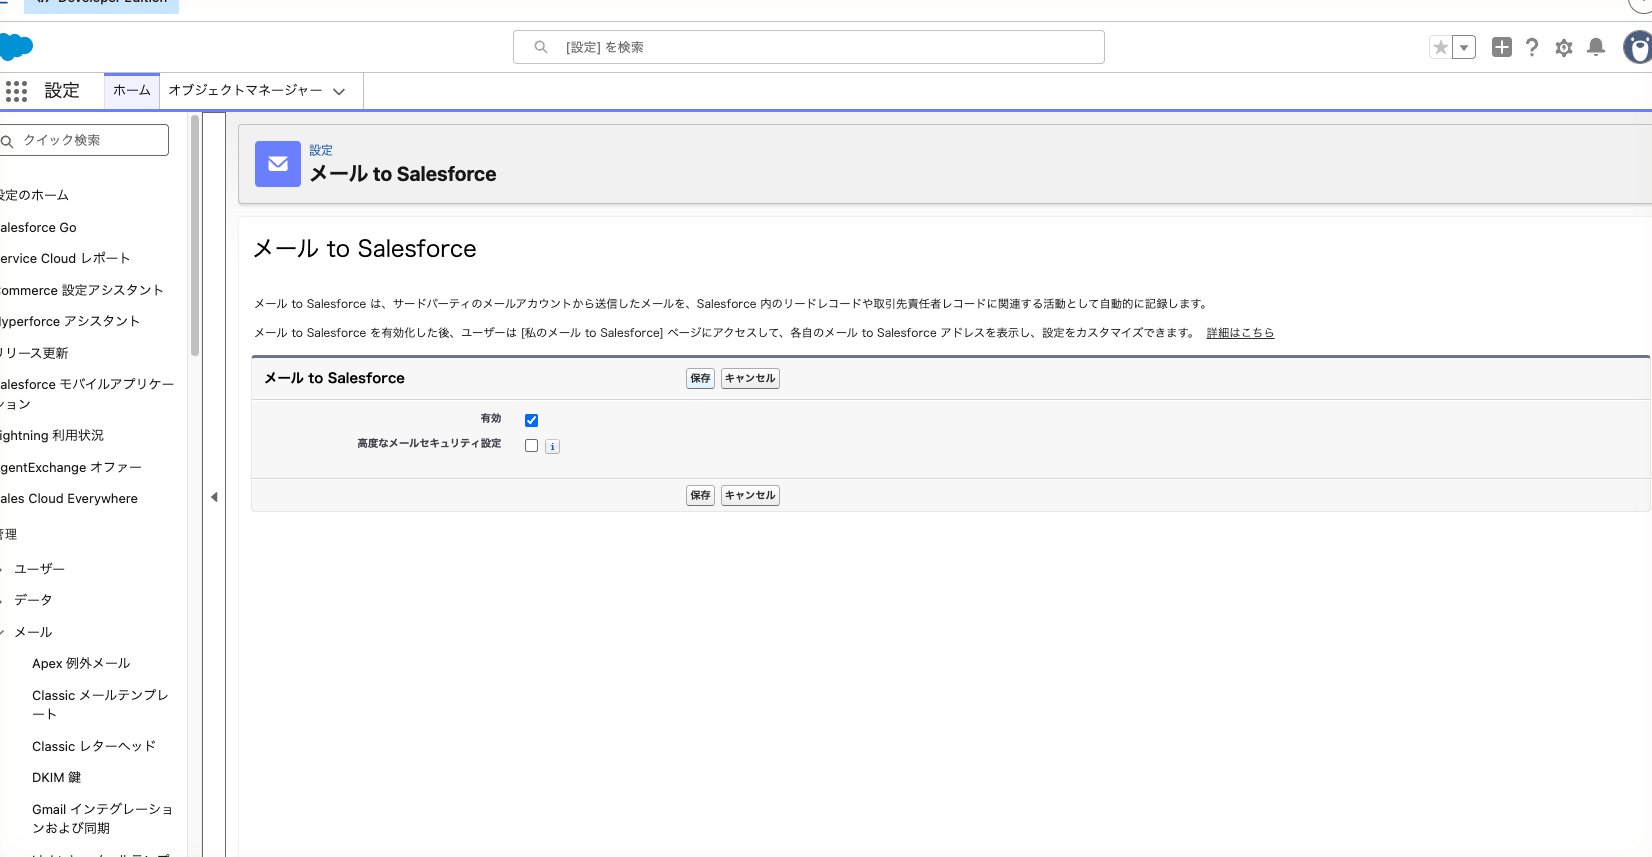Click the Salesforce cloud logo
The width and height of the screenshot is (1652, 857).
tap(16, 46)
